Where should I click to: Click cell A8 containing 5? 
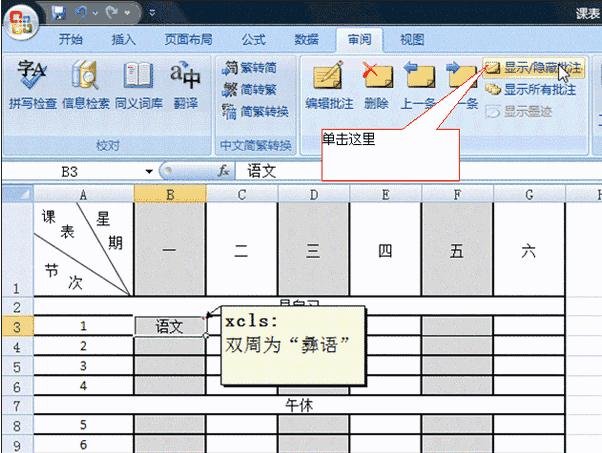[83, 425]
